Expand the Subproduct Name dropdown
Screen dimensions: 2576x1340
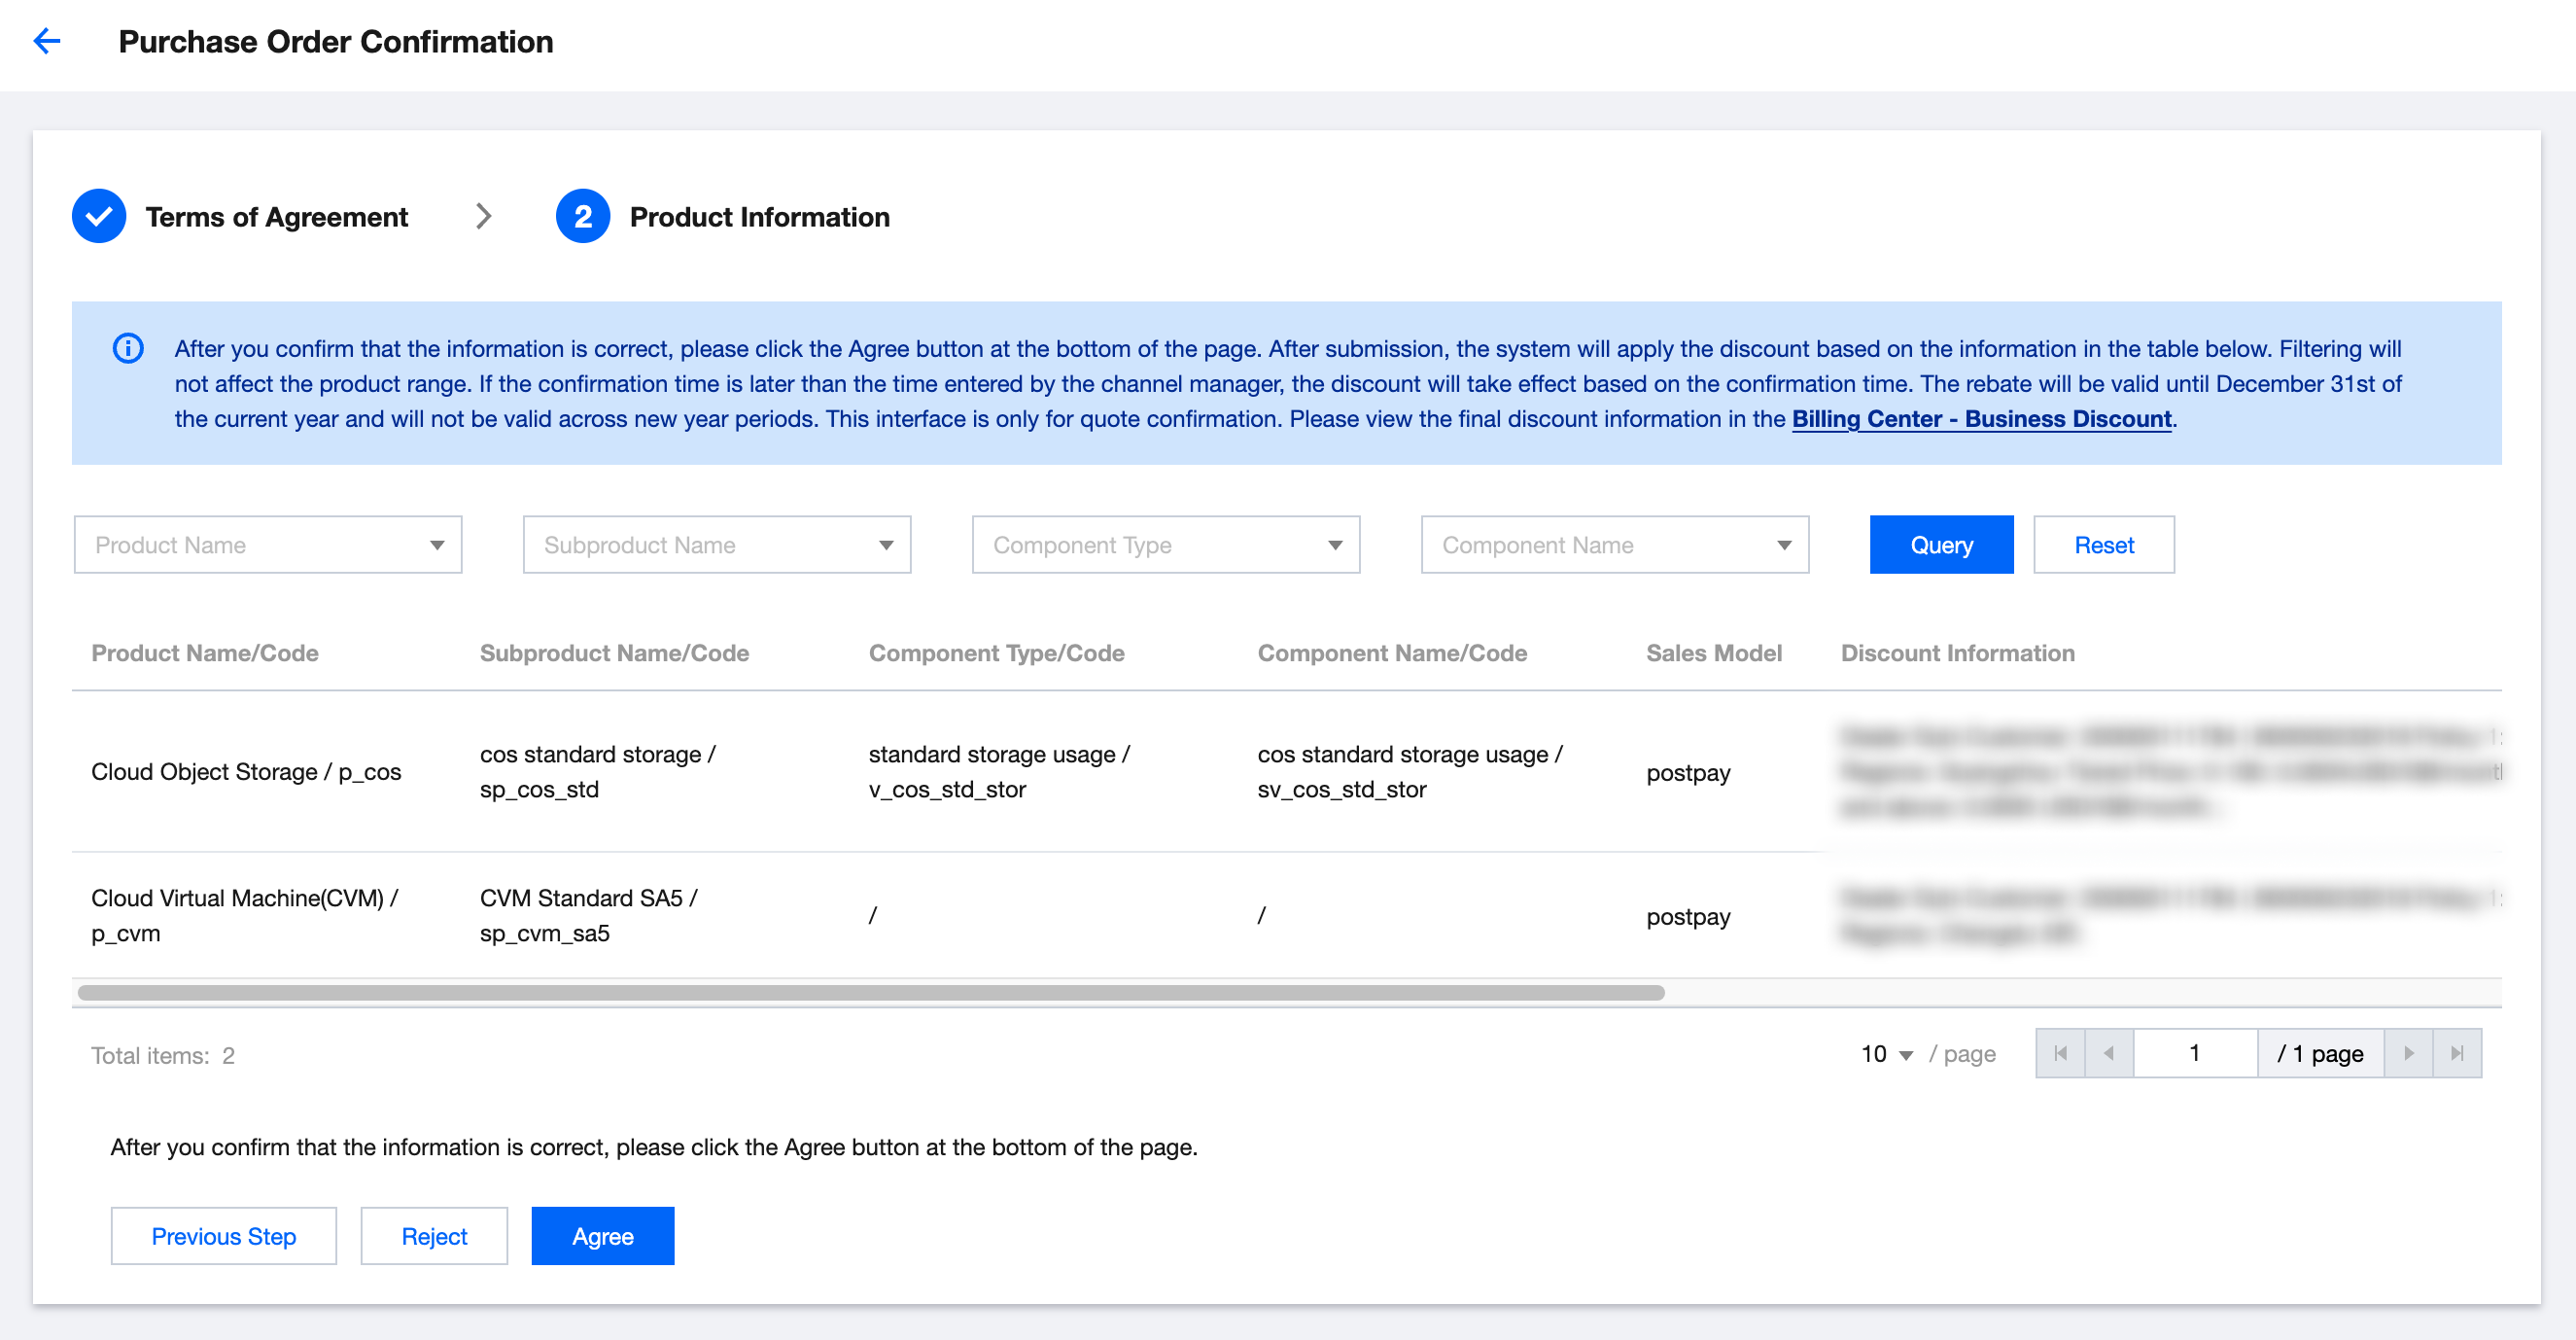[x=717, y=545]
